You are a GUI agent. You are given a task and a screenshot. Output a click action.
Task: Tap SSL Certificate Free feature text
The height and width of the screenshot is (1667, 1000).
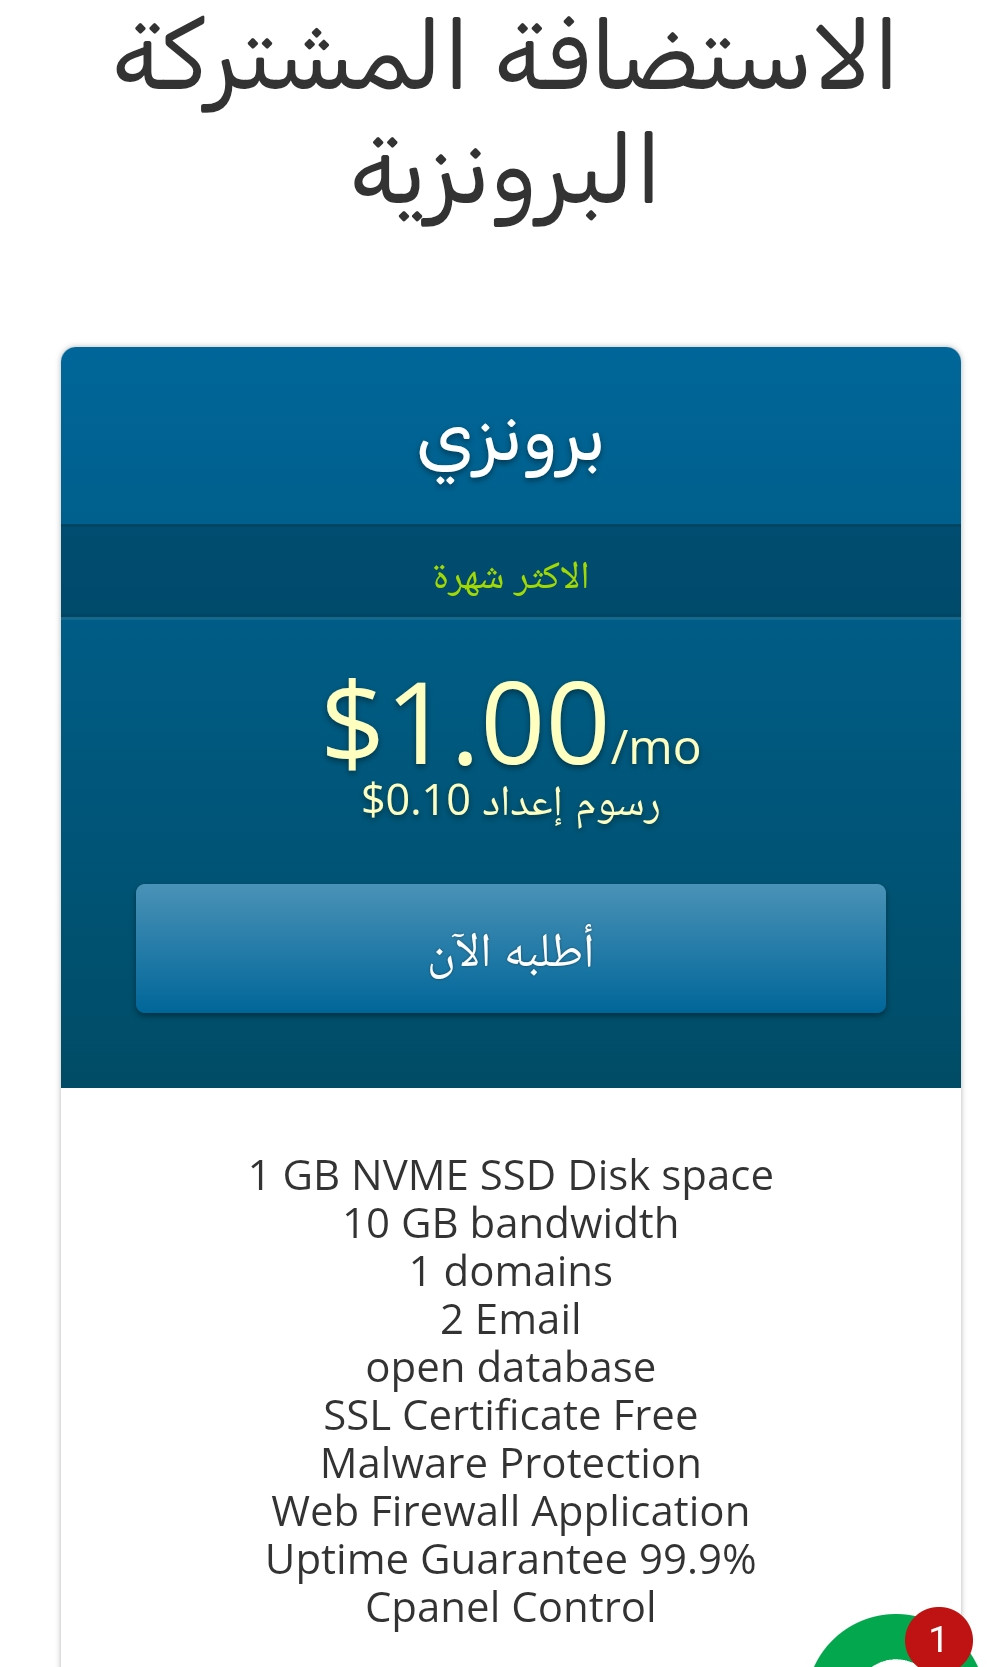511,1415
